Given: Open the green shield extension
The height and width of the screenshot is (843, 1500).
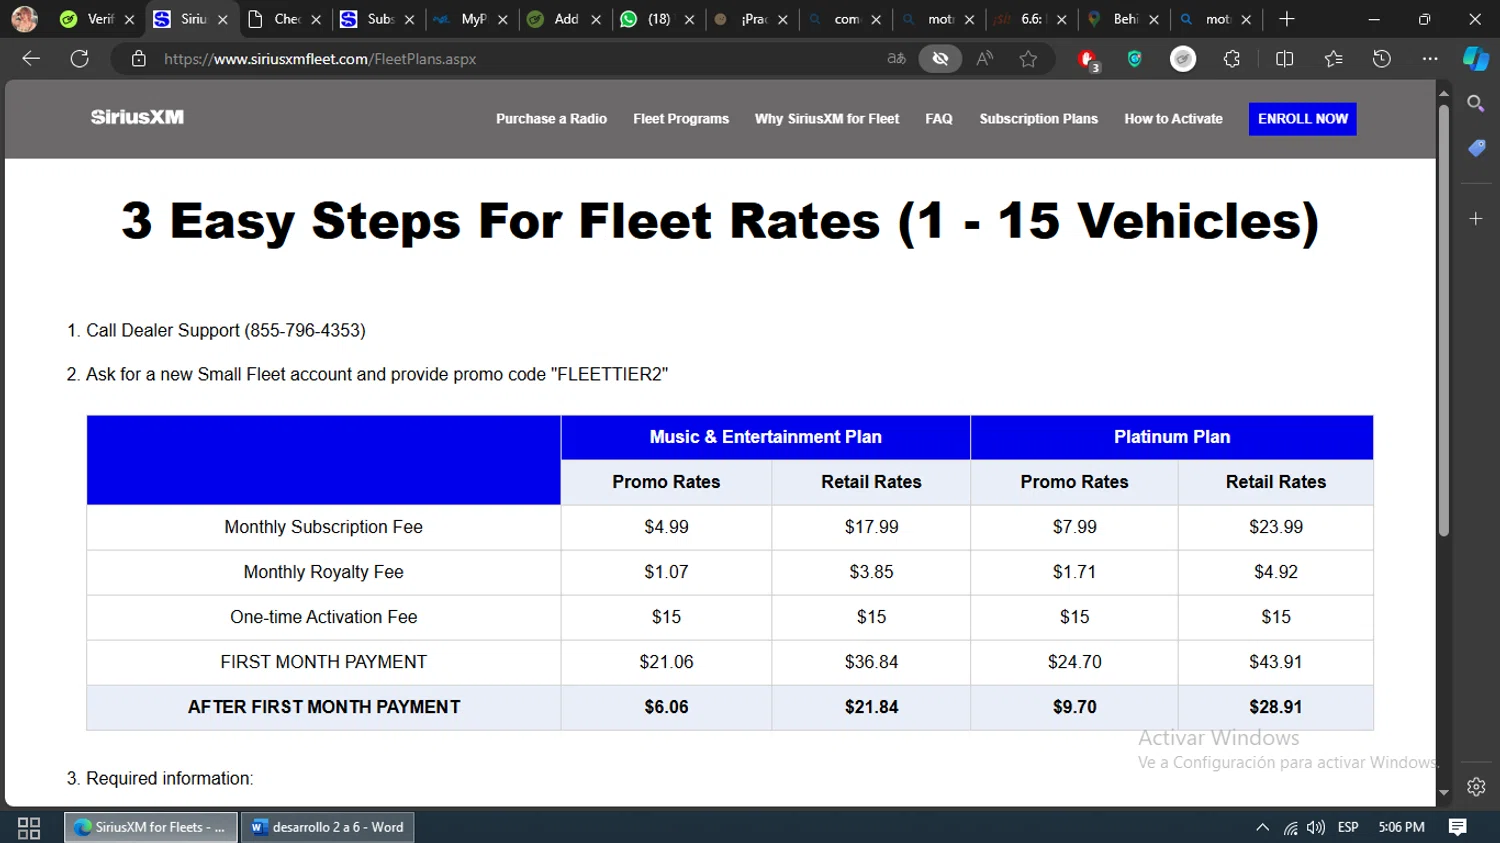Looking at the screenshot, I should click(x=1135, y=59).
